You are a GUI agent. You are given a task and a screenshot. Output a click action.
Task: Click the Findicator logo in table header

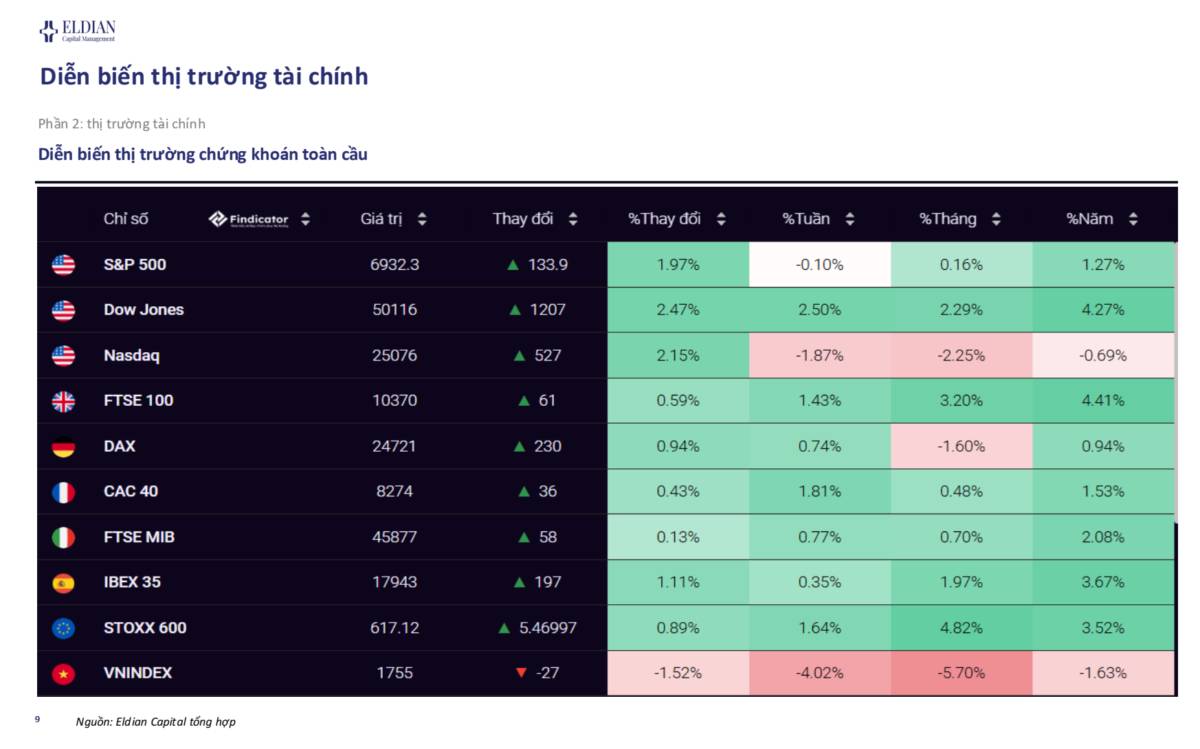point(249,219)
